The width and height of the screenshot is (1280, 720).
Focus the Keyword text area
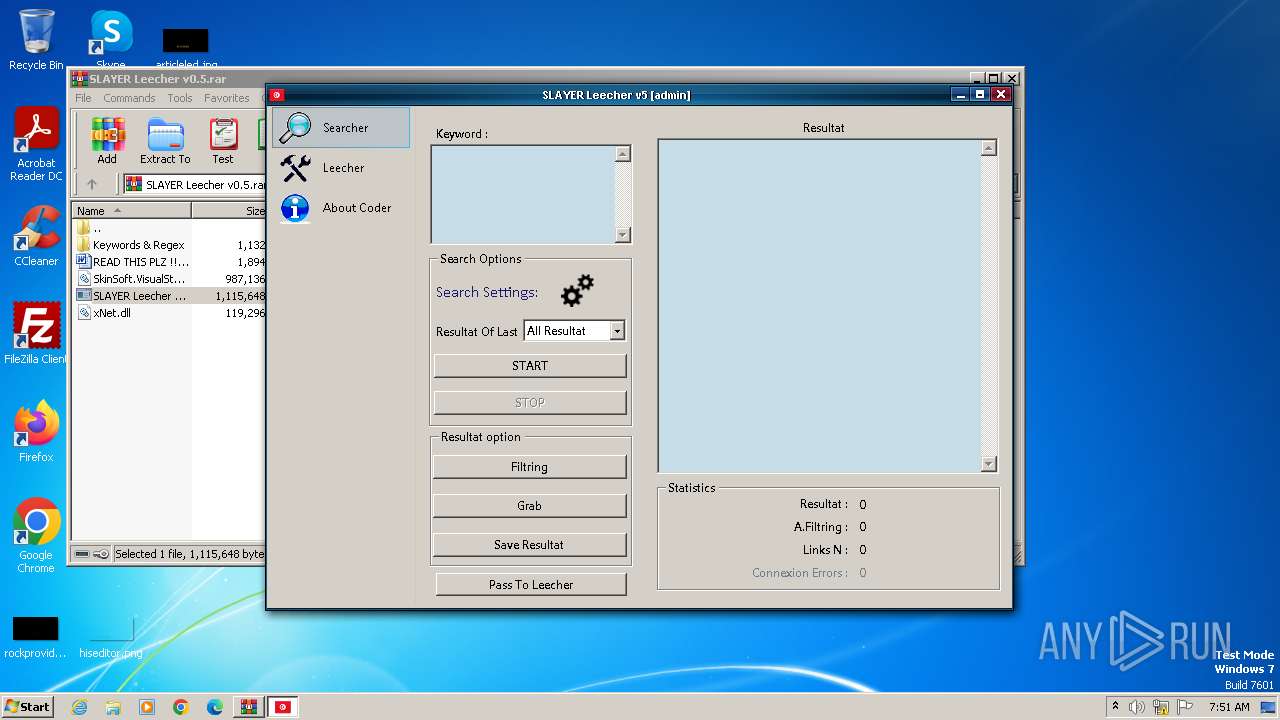(523, 194)
